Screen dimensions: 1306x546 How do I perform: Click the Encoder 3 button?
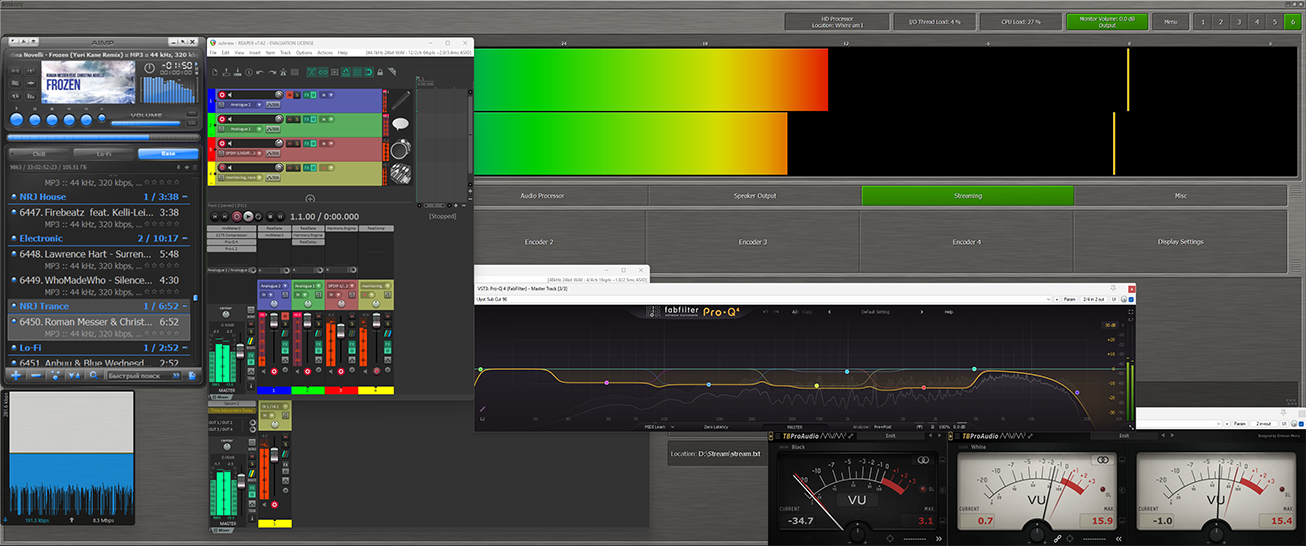click(752, 242)
